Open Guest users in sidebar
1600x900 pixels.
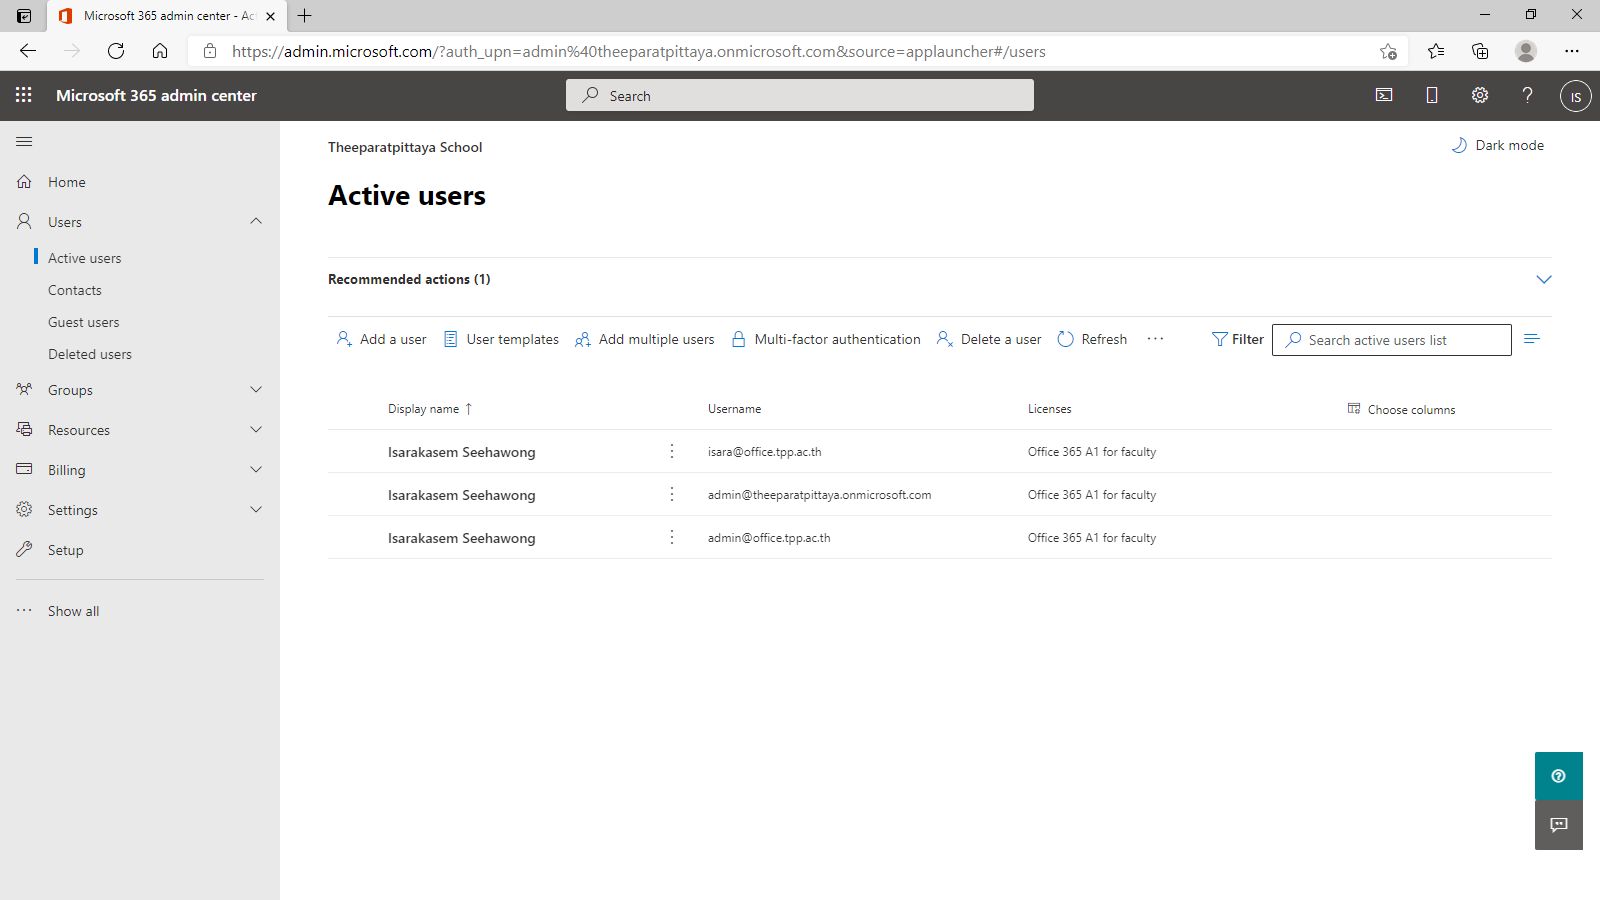tap(84, 322)
